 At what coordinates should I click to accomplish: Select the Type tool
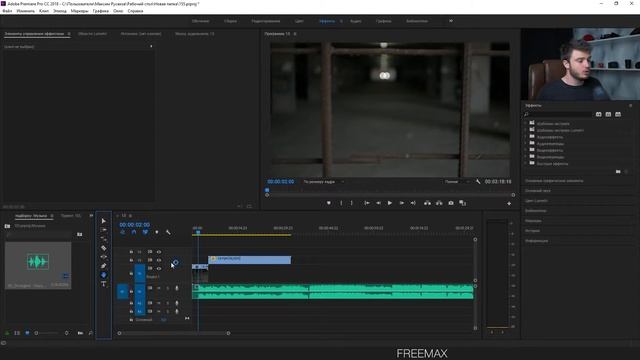[104, 284]
